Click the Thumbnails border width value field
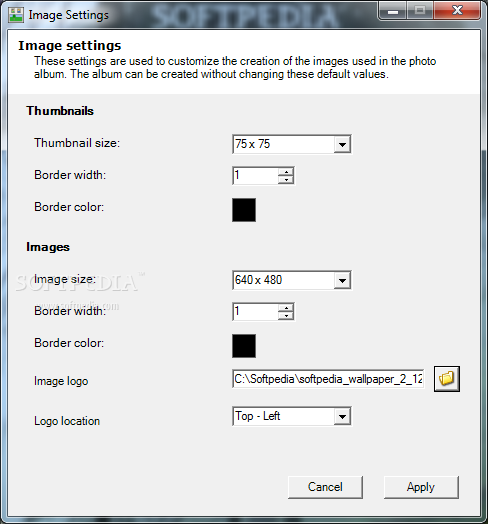Image resolution: width=488 pixels, height=524 pixels. [x=255, y=176]
